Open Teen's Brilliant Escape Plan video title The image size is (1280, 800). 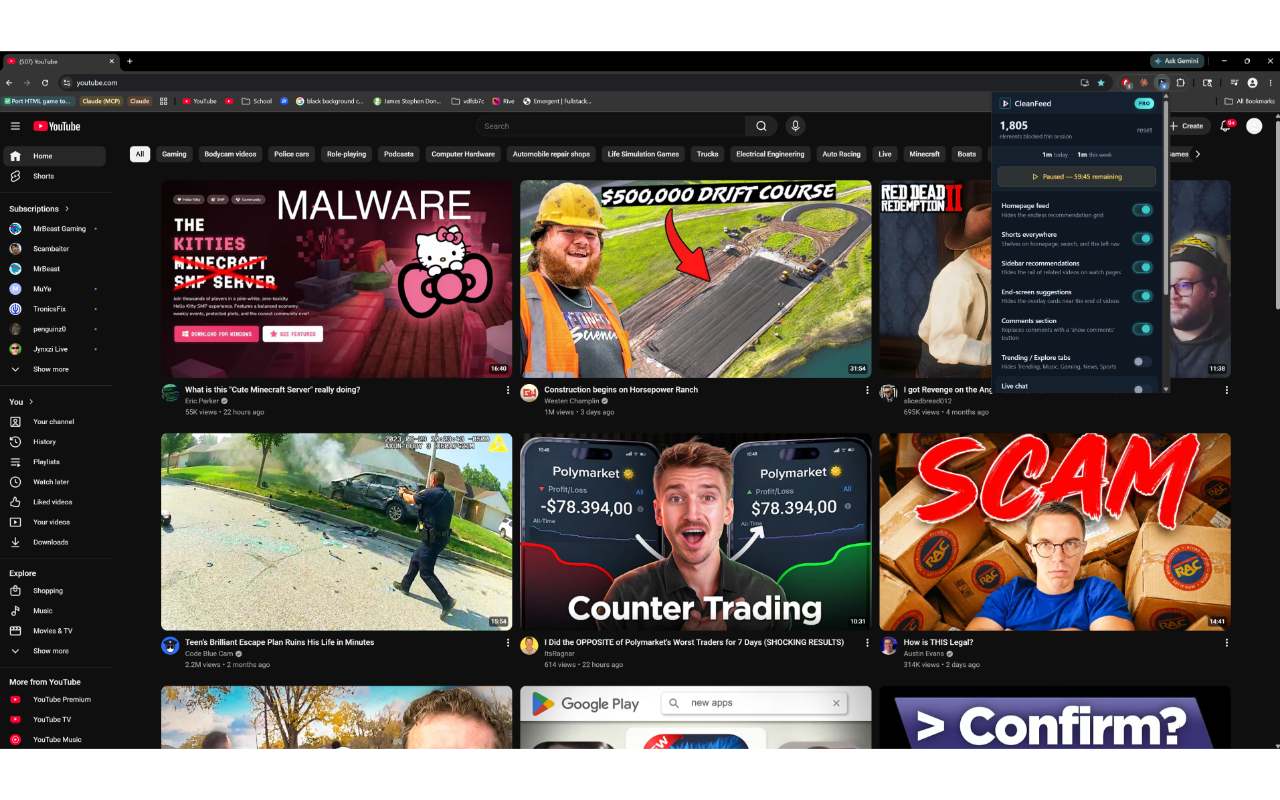tap(279, 642)
